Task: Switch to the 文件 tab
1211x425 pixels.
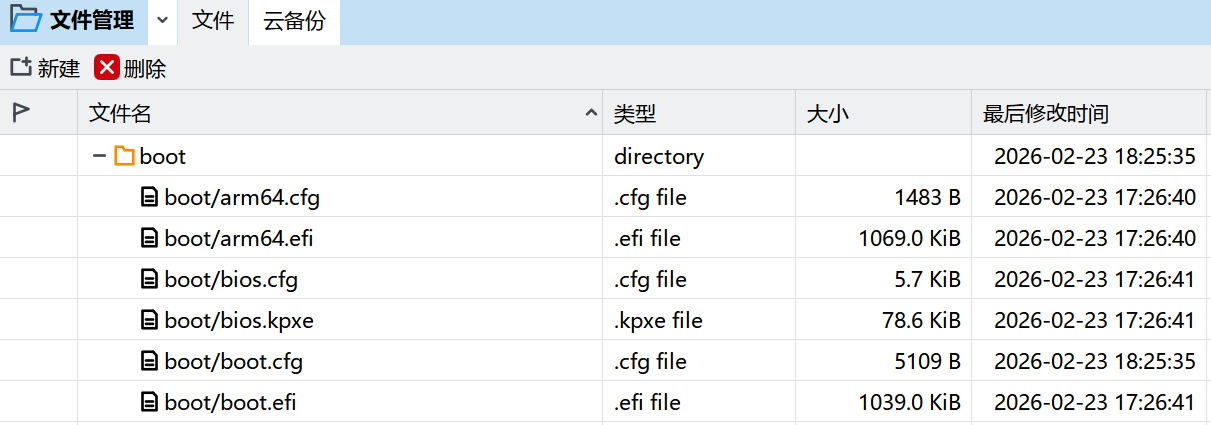Action: [x=213, y=21]
